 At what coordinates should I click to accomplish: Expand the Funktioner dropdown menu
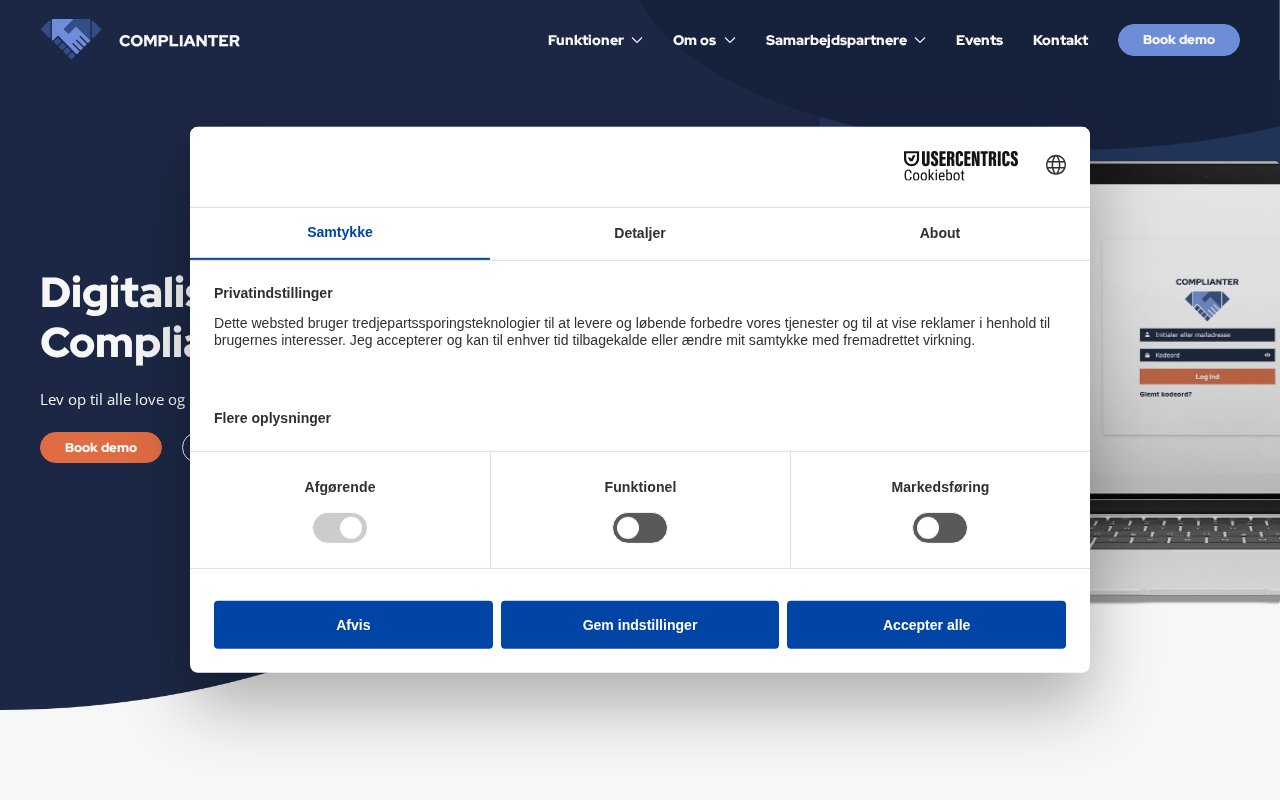(595, 40)
